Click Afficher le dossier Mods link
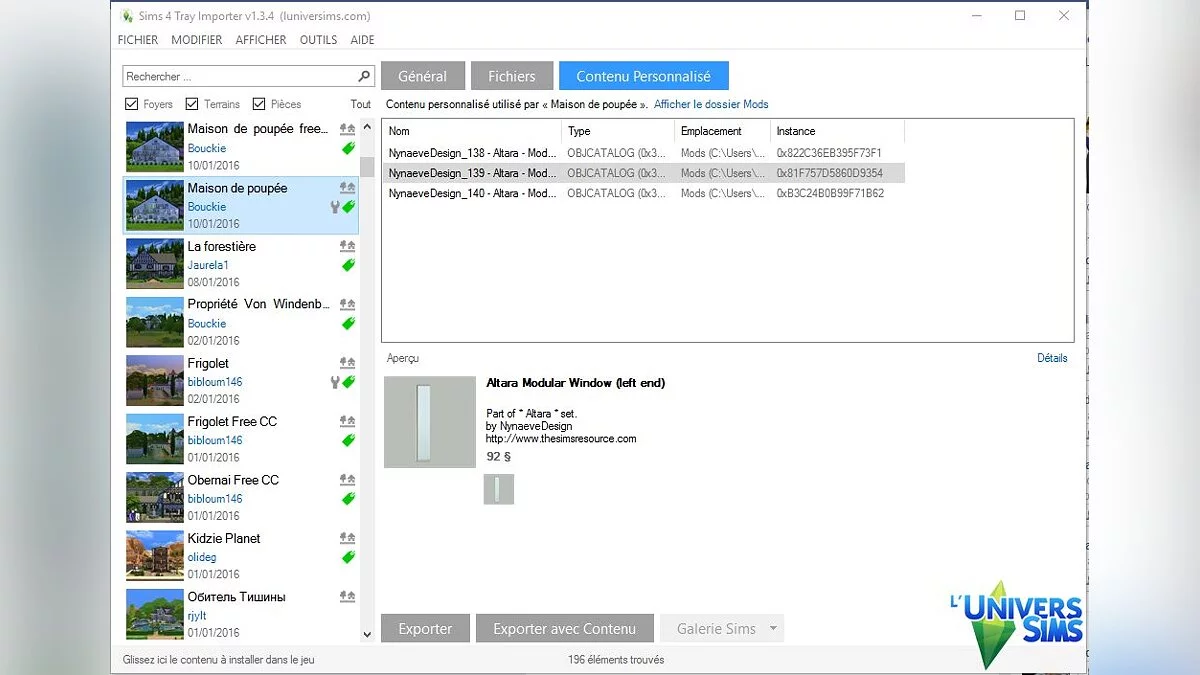 click(x=713, y=104)
